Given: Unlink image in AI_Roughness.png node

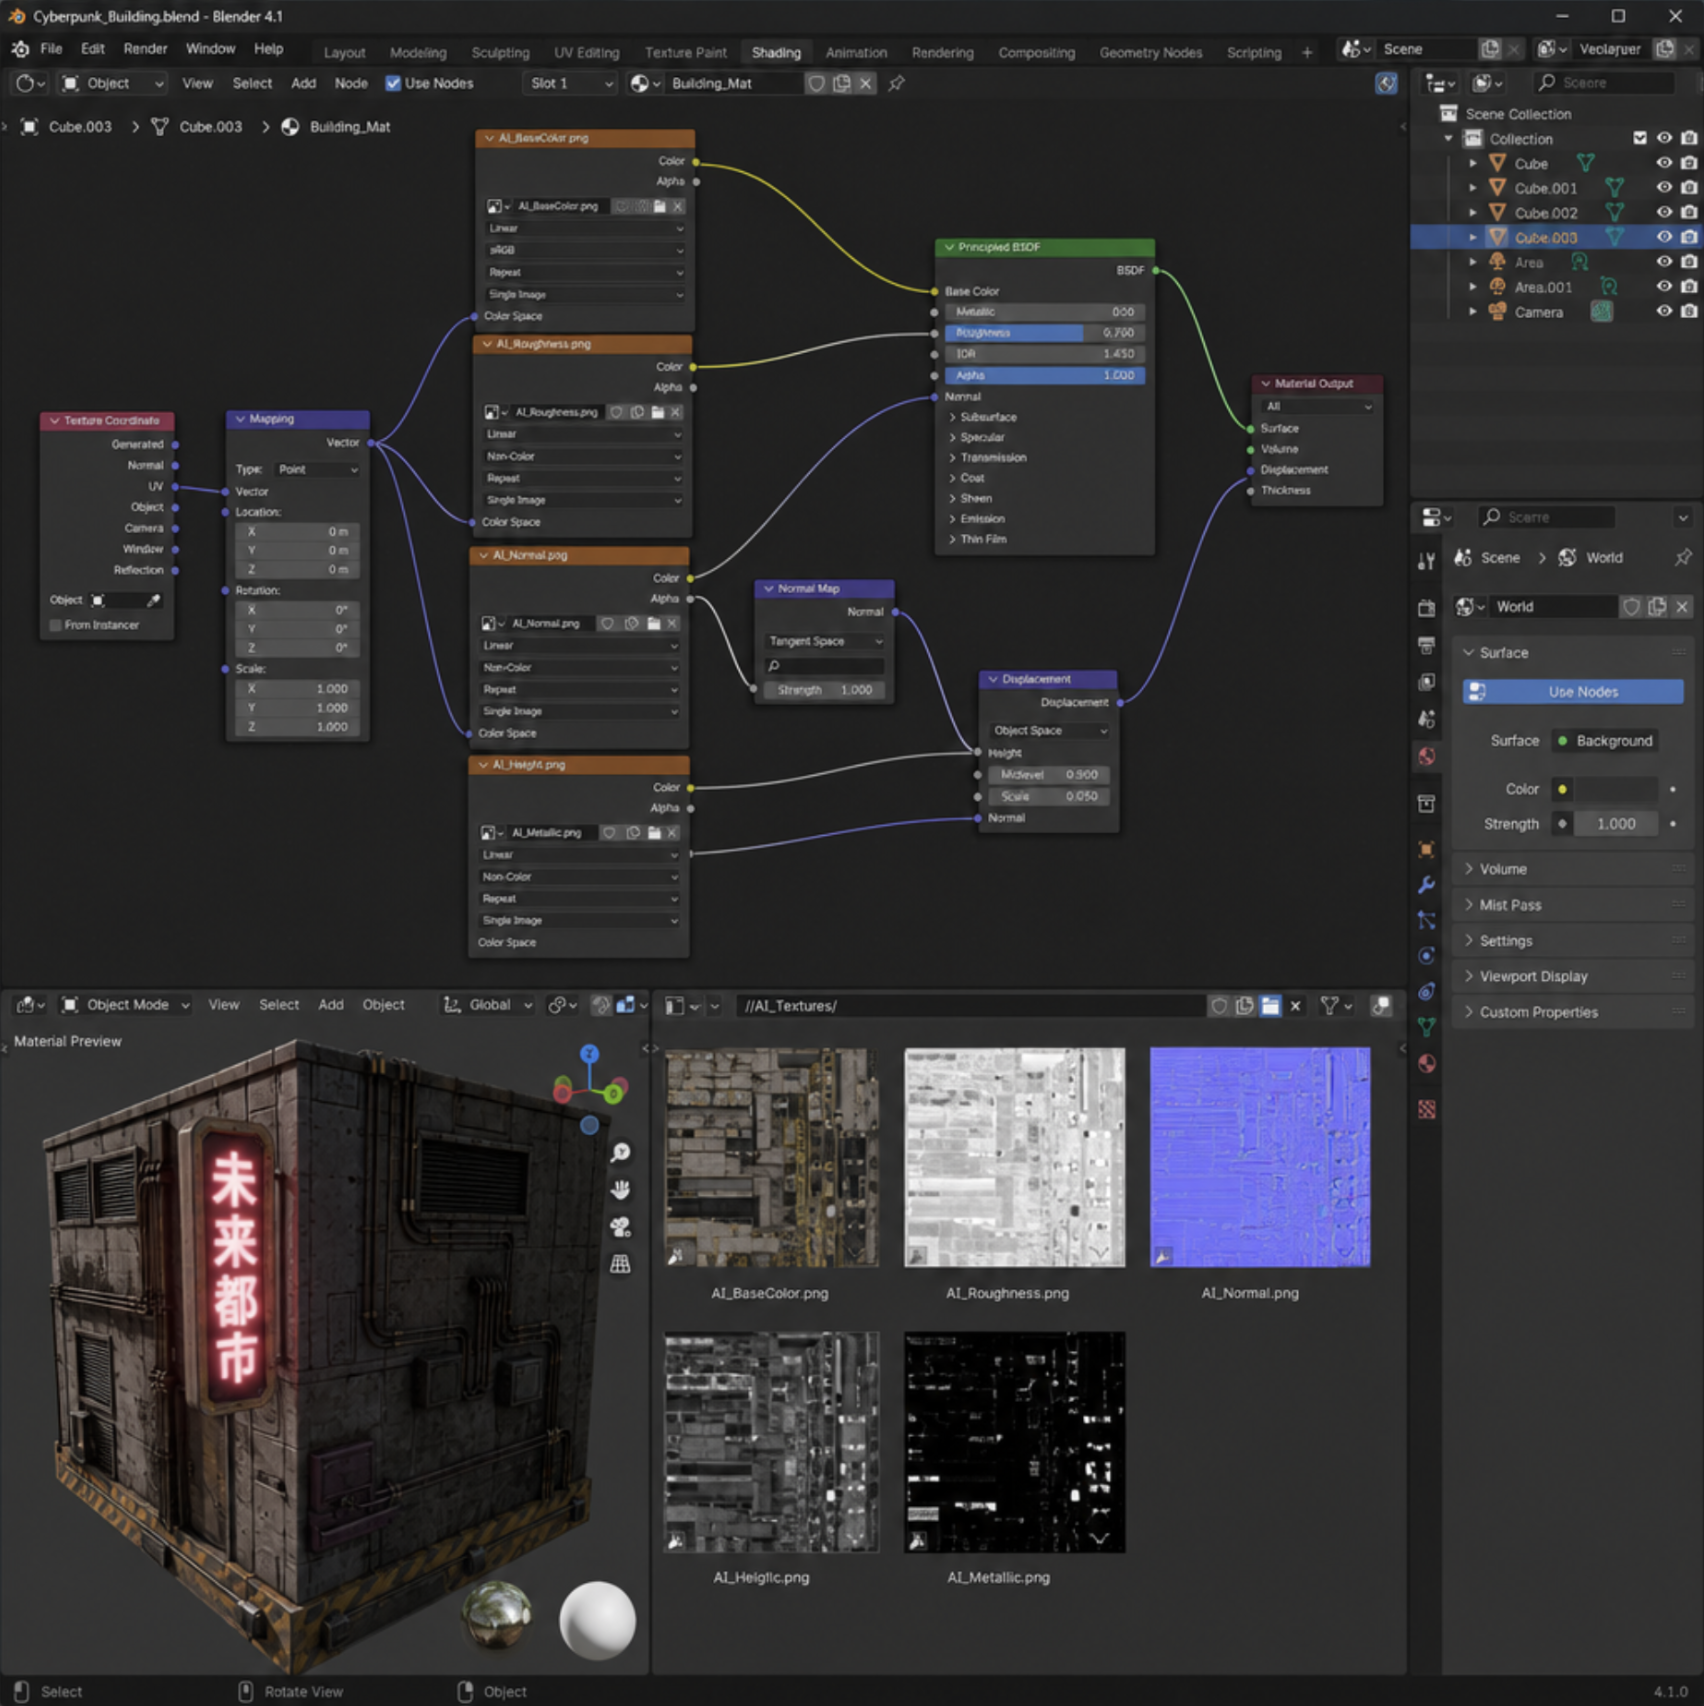Looking at the screenshot, I should tap(676, 412).
